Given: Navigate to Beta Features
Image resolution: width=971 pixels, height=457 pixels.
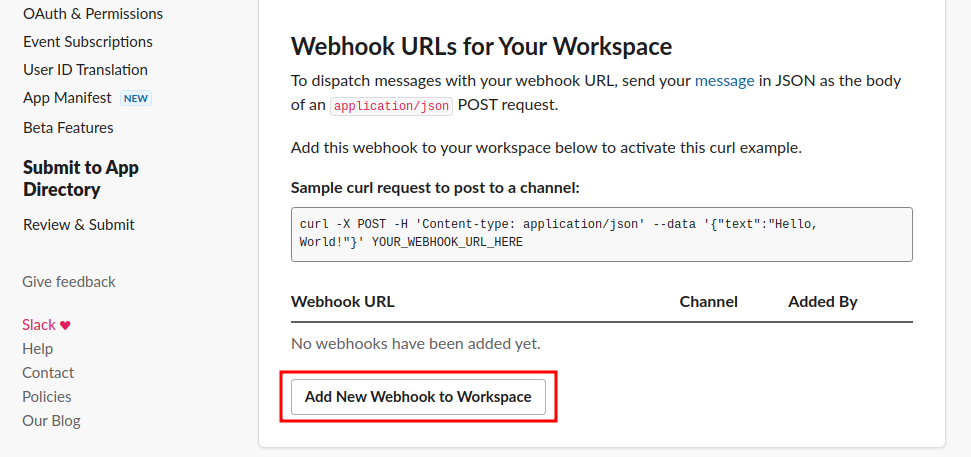Looking at the screenshot, I should [68, 128].
